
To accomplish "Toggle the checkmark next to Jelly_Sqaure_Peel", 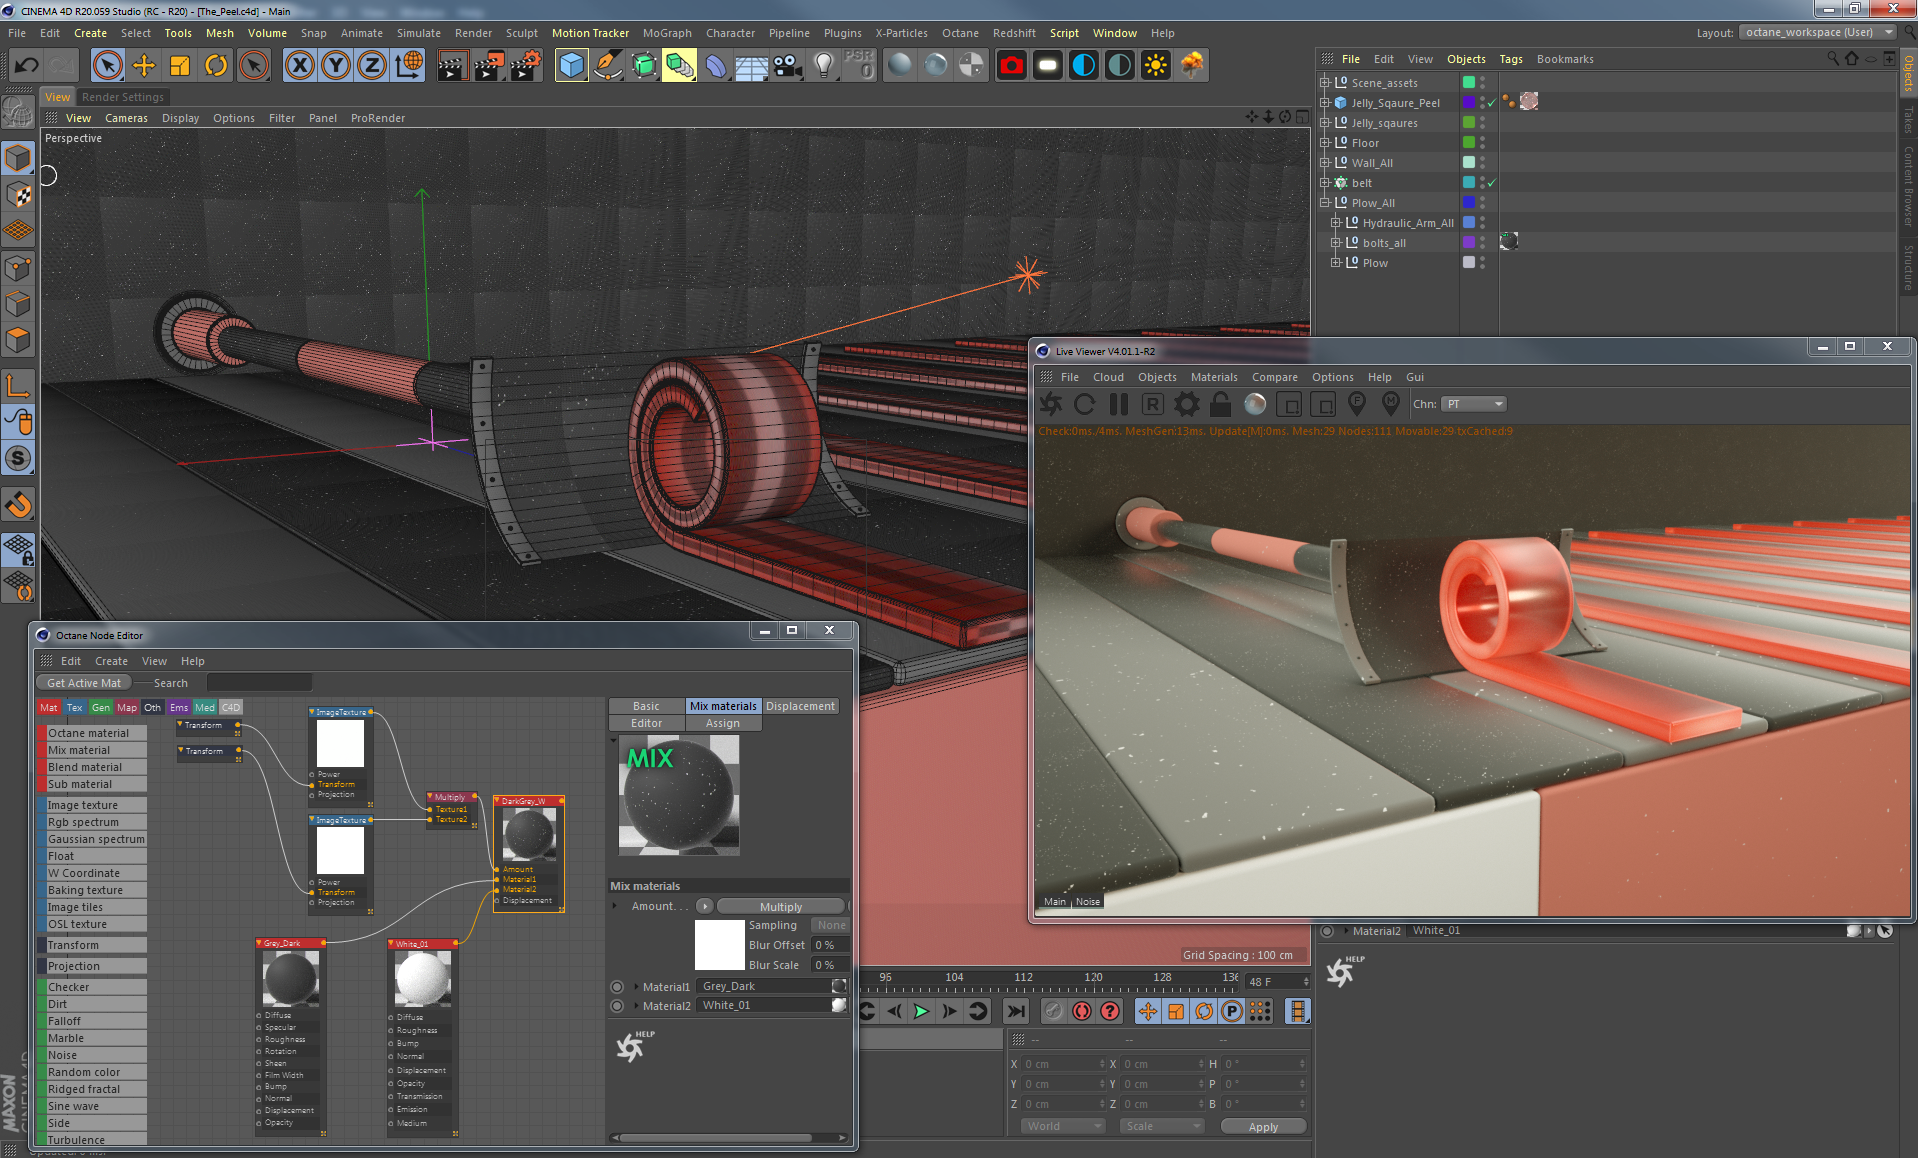I will [1490, 102].
